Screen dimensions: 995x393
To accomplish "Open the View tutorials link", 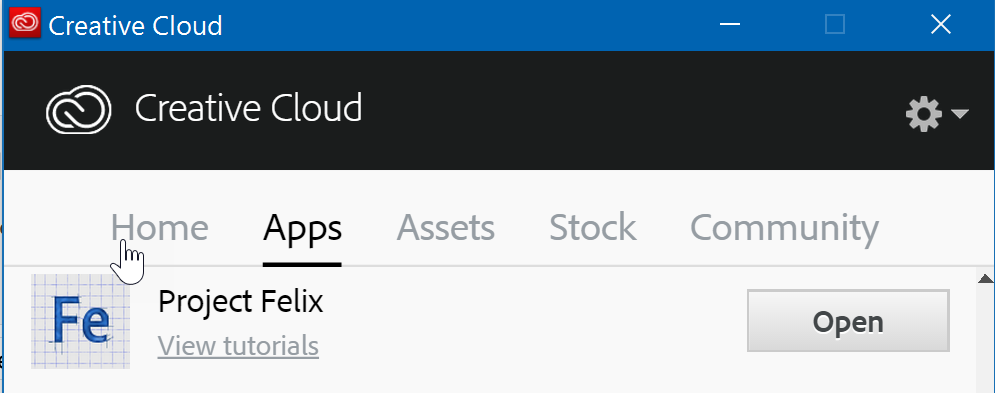I will pos(238,346).
